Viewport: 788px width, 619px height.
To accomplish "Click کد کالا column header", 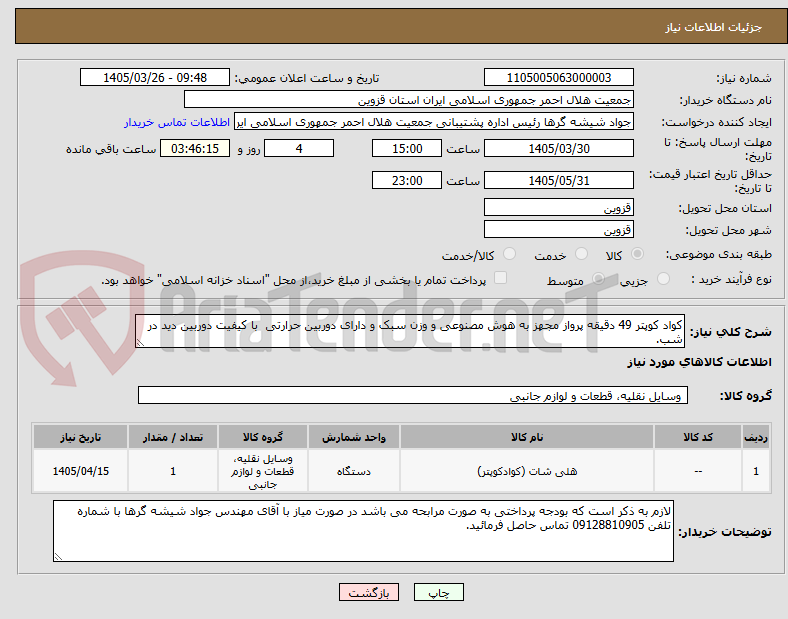I will tap(698, 437).
